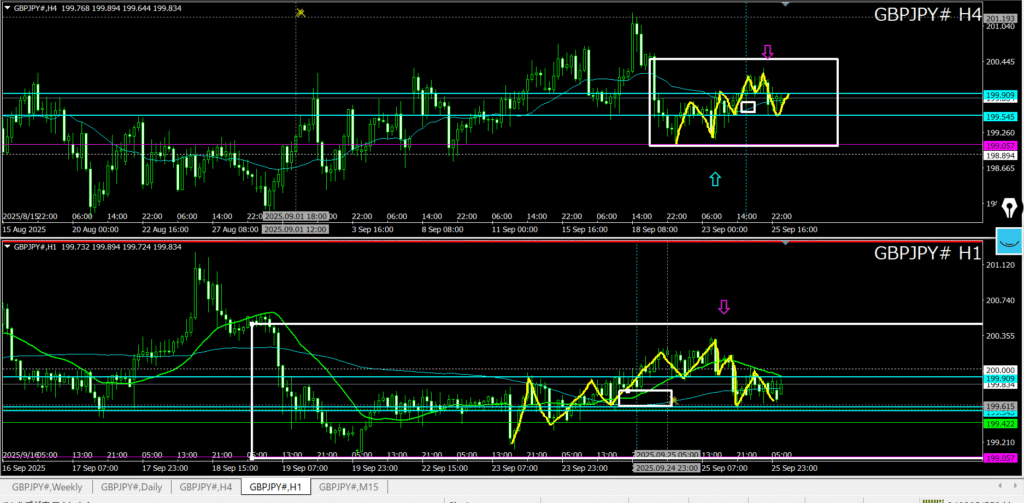Click the 2025.09.01 18:00 date label

point(296,216)
